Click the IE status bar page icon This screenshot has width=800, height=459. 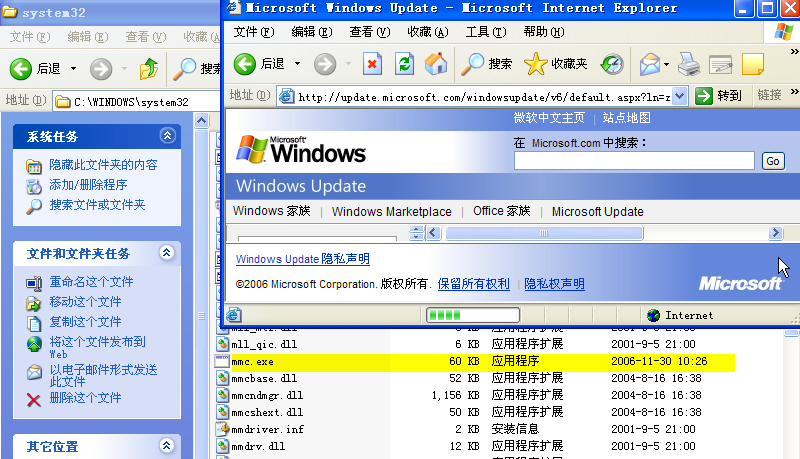coord(234,315)
